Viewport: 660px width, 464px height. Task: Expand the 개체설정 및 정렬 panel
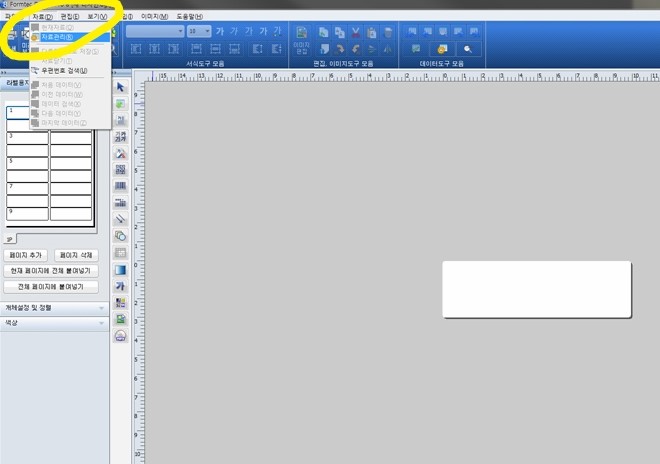click(54, 308)
